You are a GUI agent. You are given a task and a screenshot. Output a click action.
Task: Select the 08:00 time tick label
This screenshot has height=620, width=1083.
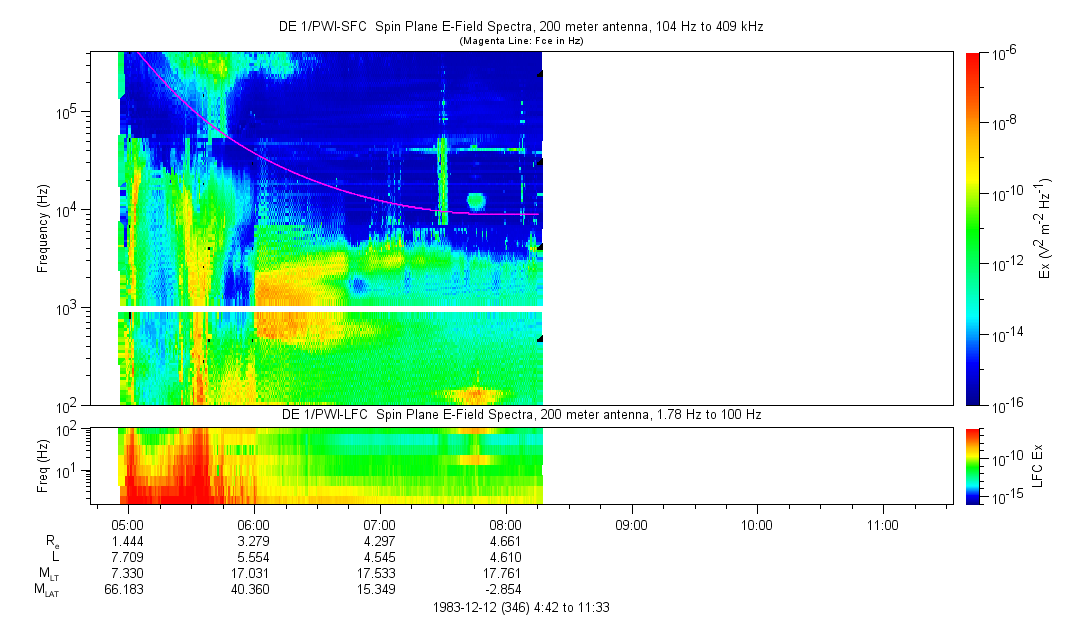(x=506, y=524)
